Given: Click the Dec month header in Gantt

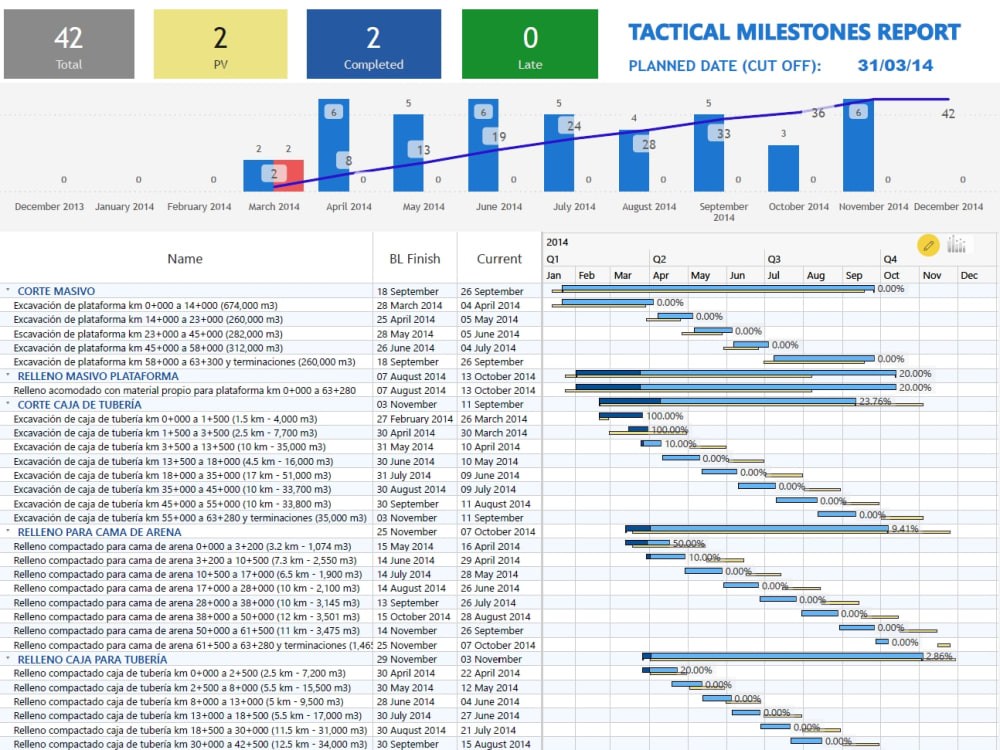Looking at the screenshot, I should (969, 276).
